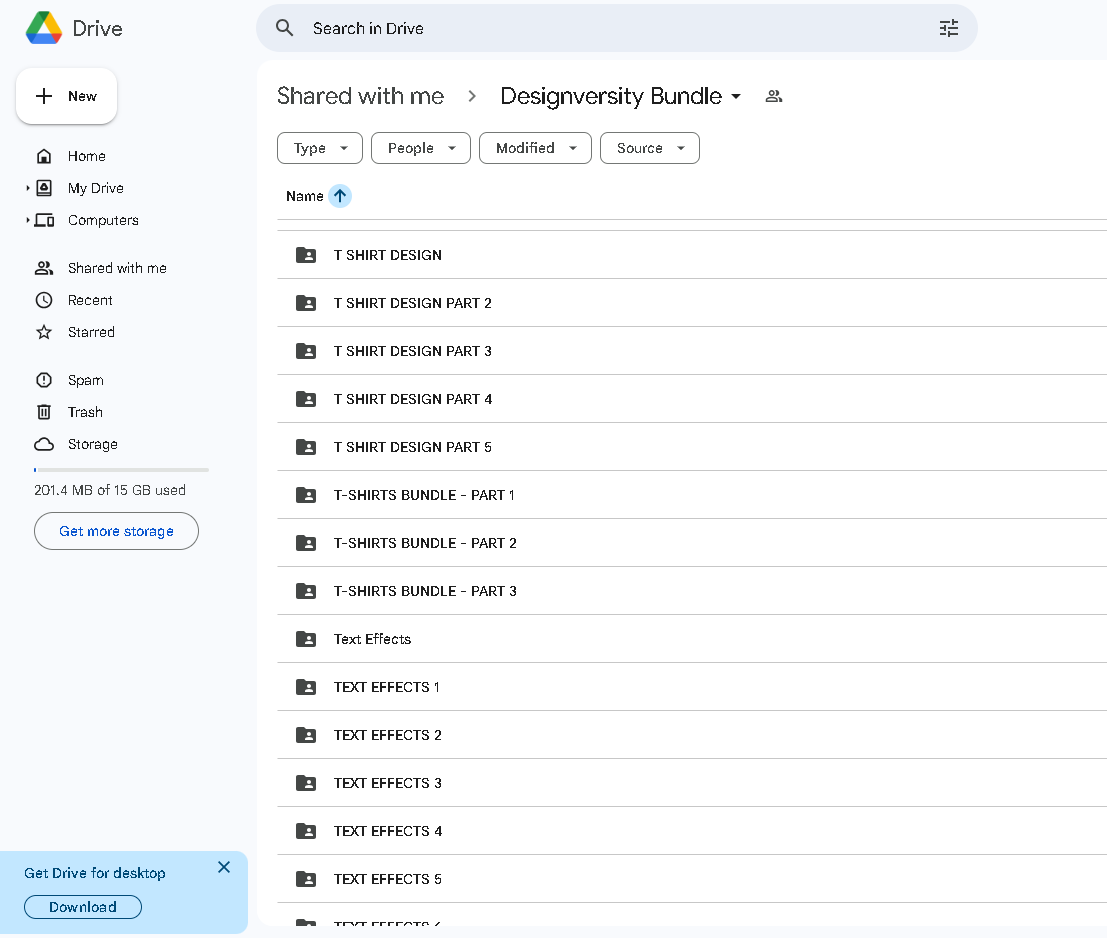1107x938 pixels.
Task: Expand the Computers tree
Action: [28, 220]
